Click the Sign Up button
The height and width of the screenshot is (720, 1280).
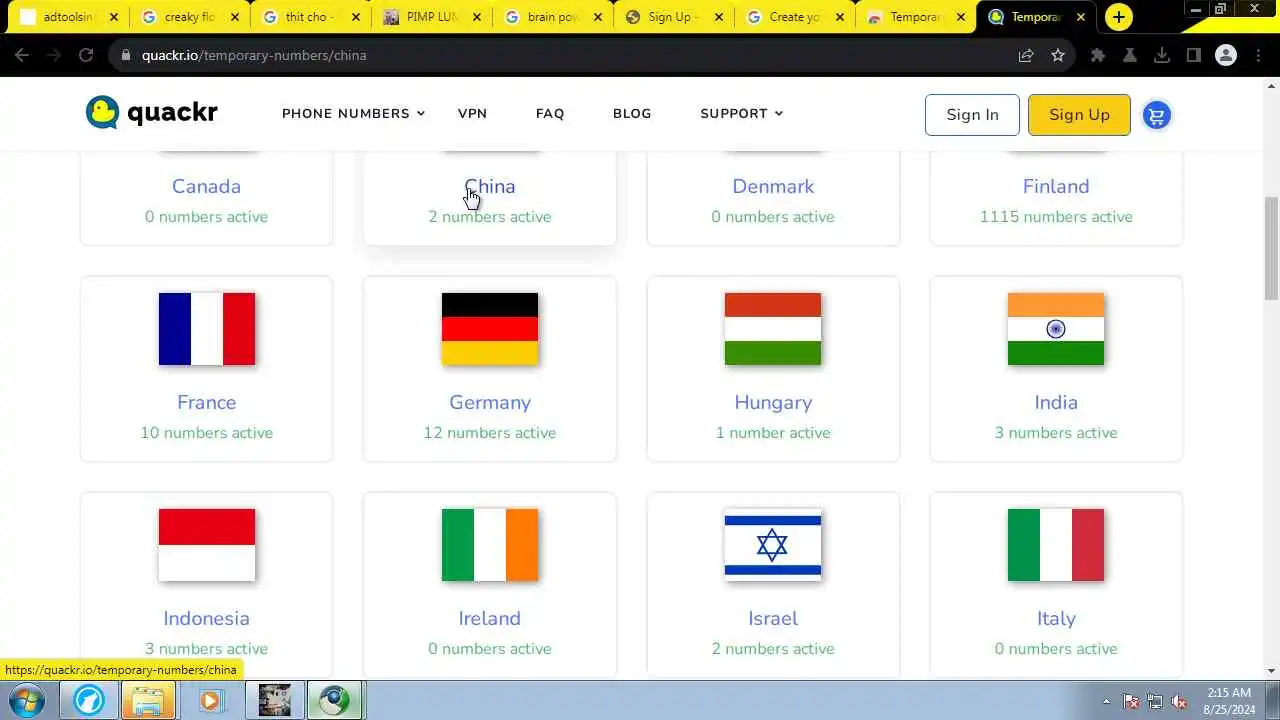click(1079, 115)
